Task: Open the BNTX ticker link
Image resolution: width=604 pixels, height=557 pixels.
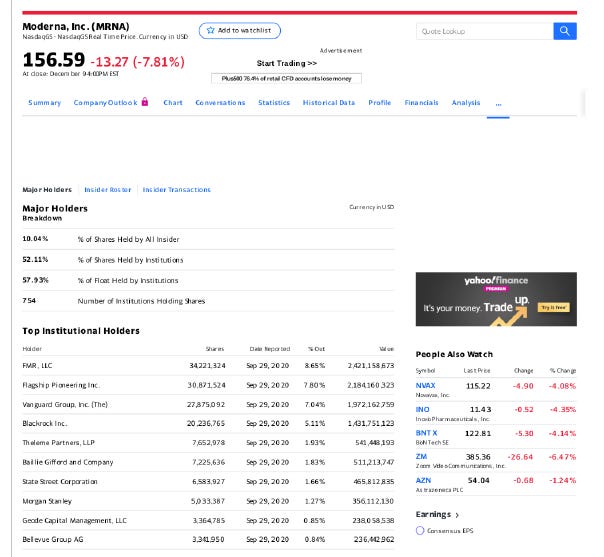Action: pos(426,433)
